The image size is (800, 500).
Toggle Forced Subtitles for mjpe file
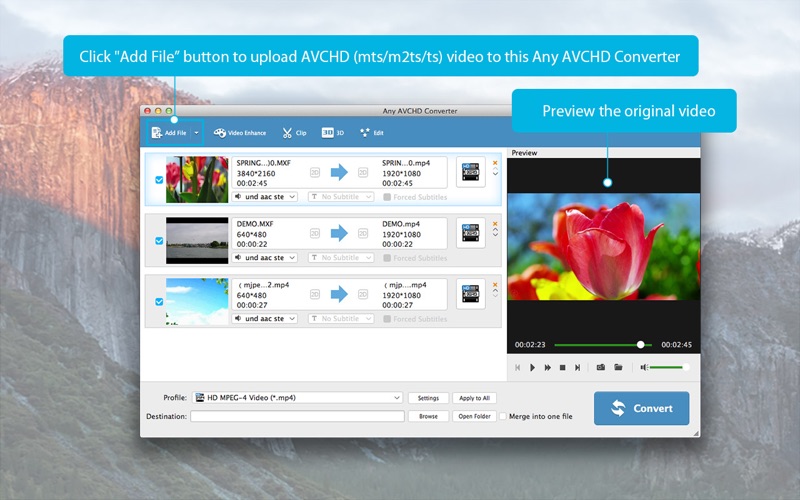(x=387, y=319)
